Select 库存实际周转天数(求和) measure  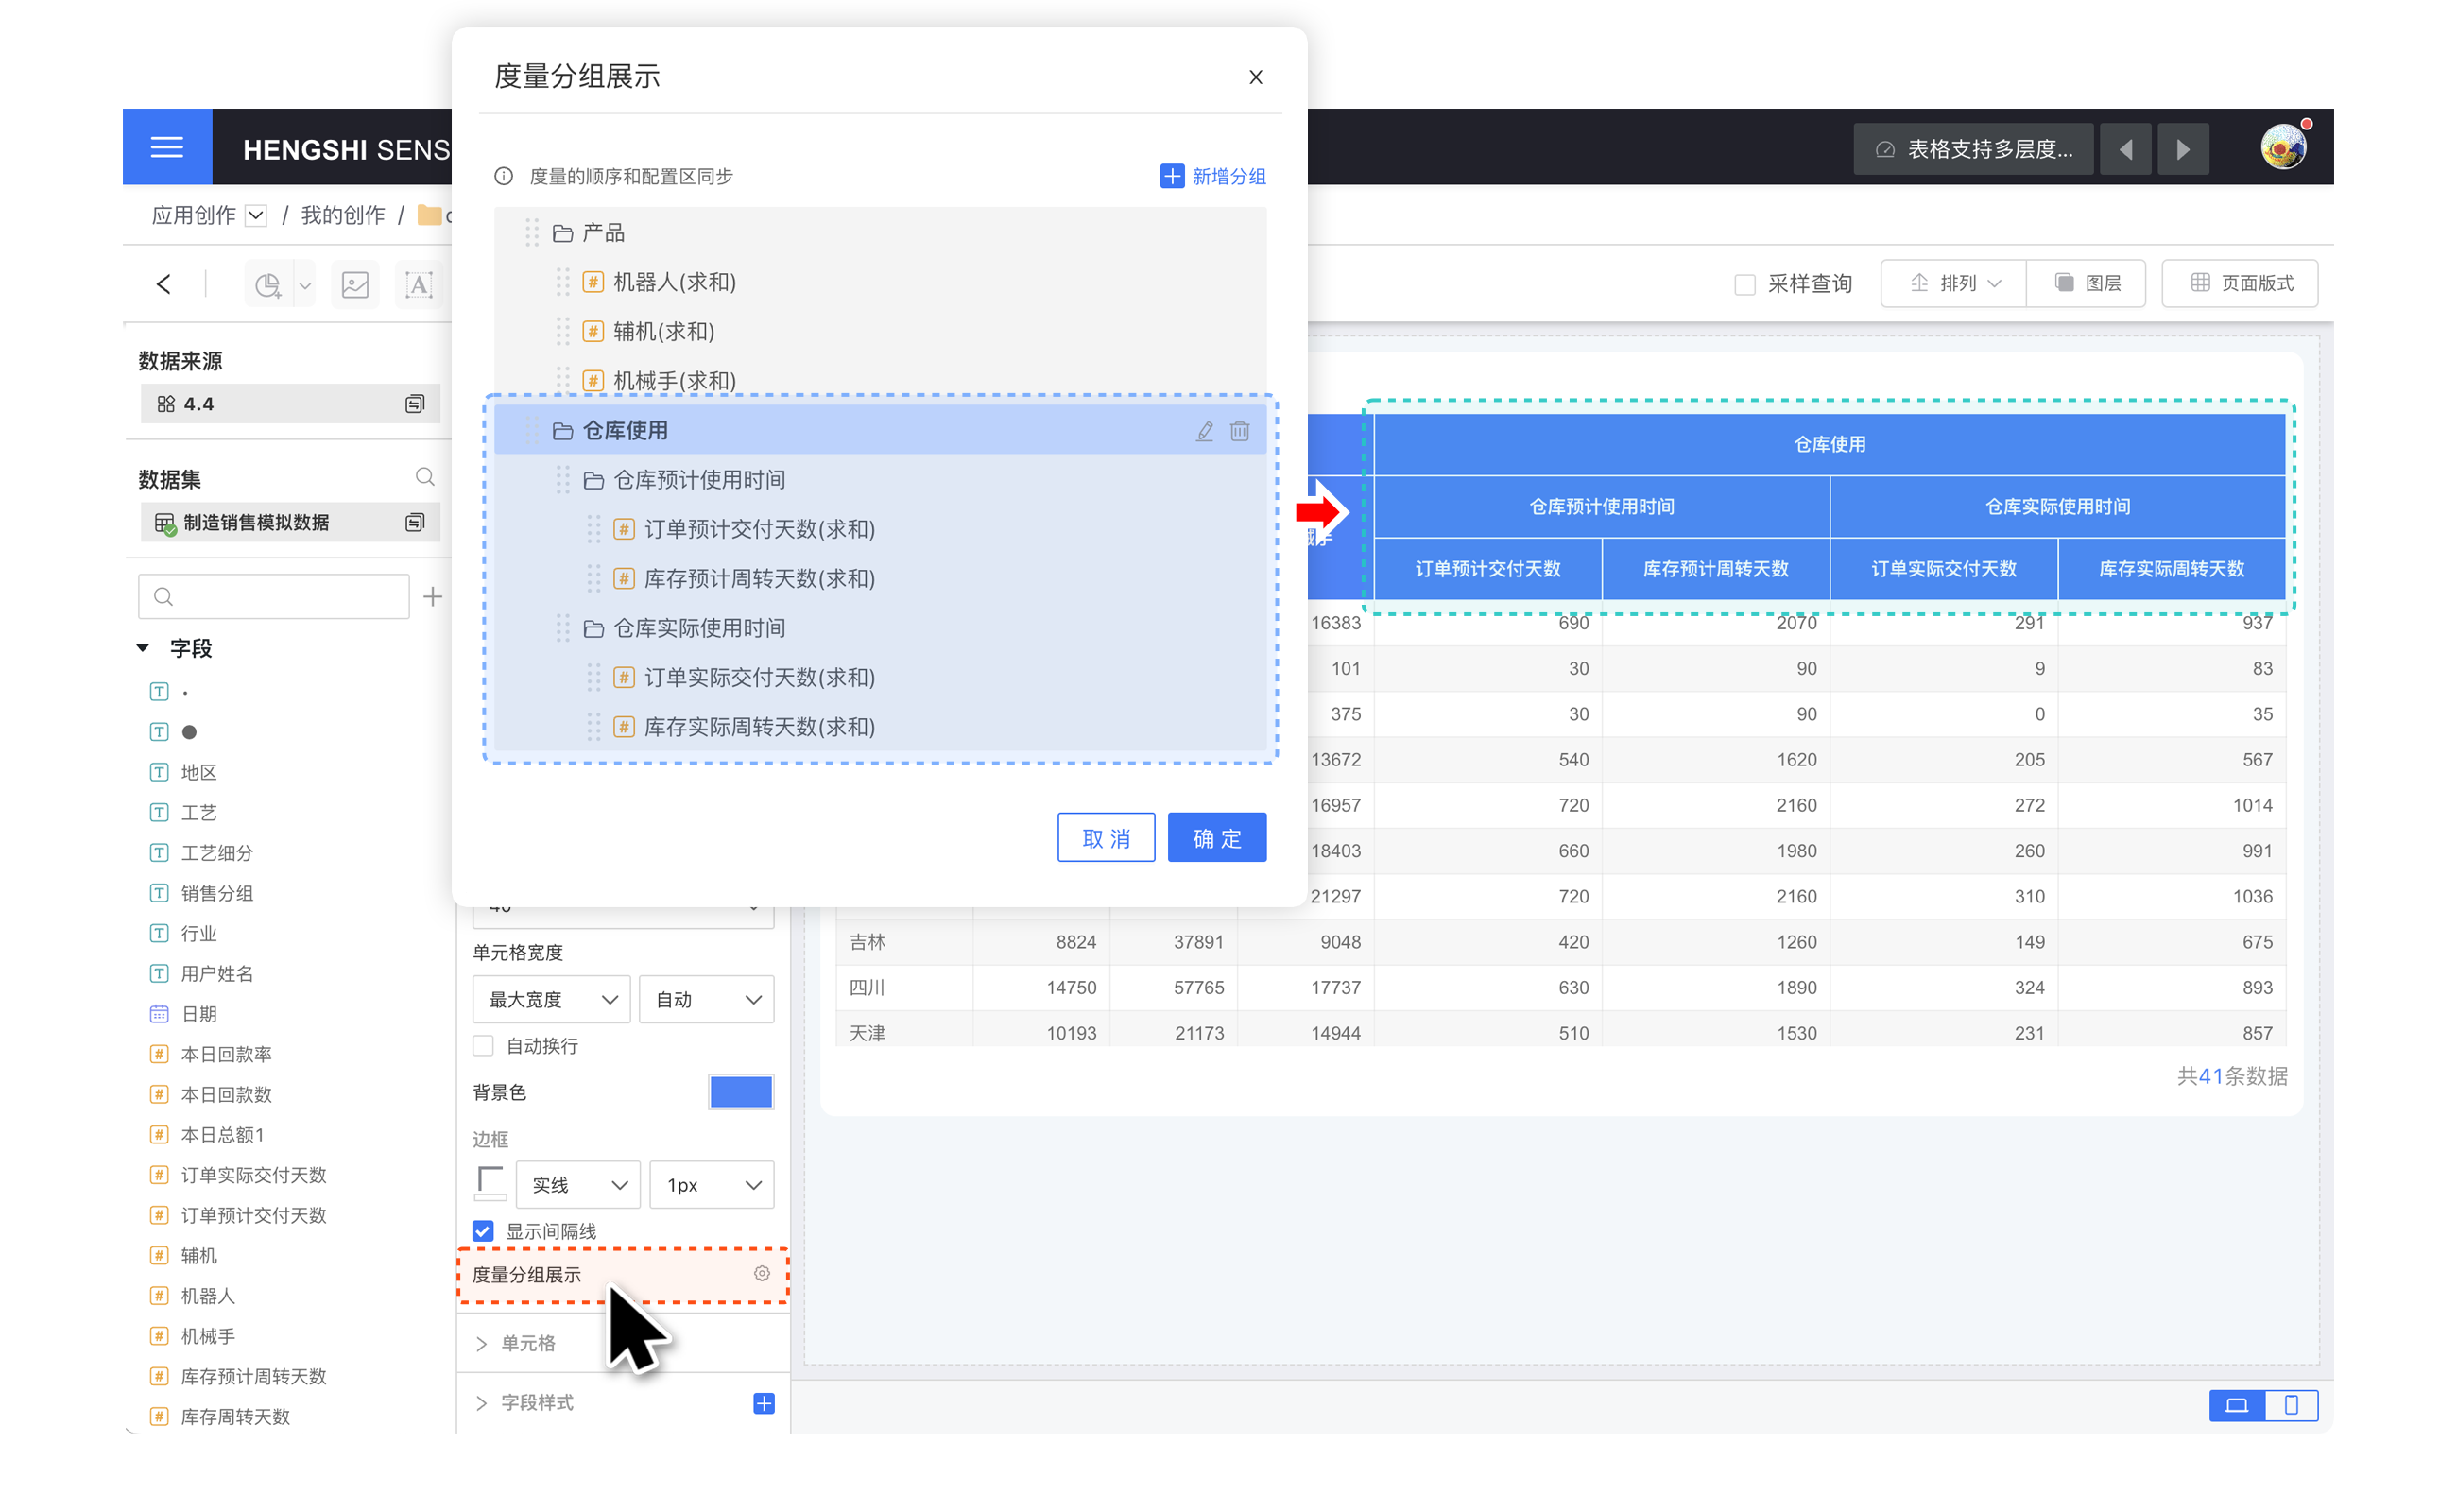(x=880, y=726)
